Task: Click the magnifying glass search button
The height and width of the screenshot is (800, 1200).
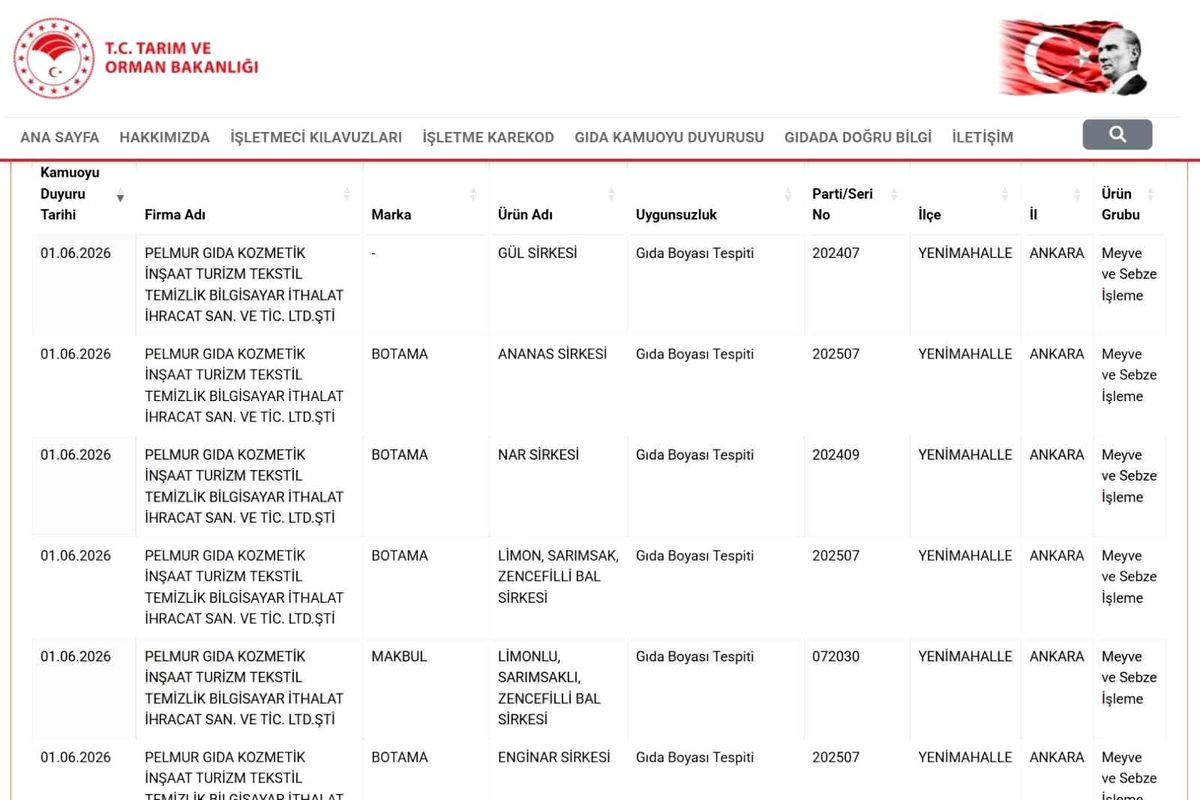Action: click(1117, 134)
